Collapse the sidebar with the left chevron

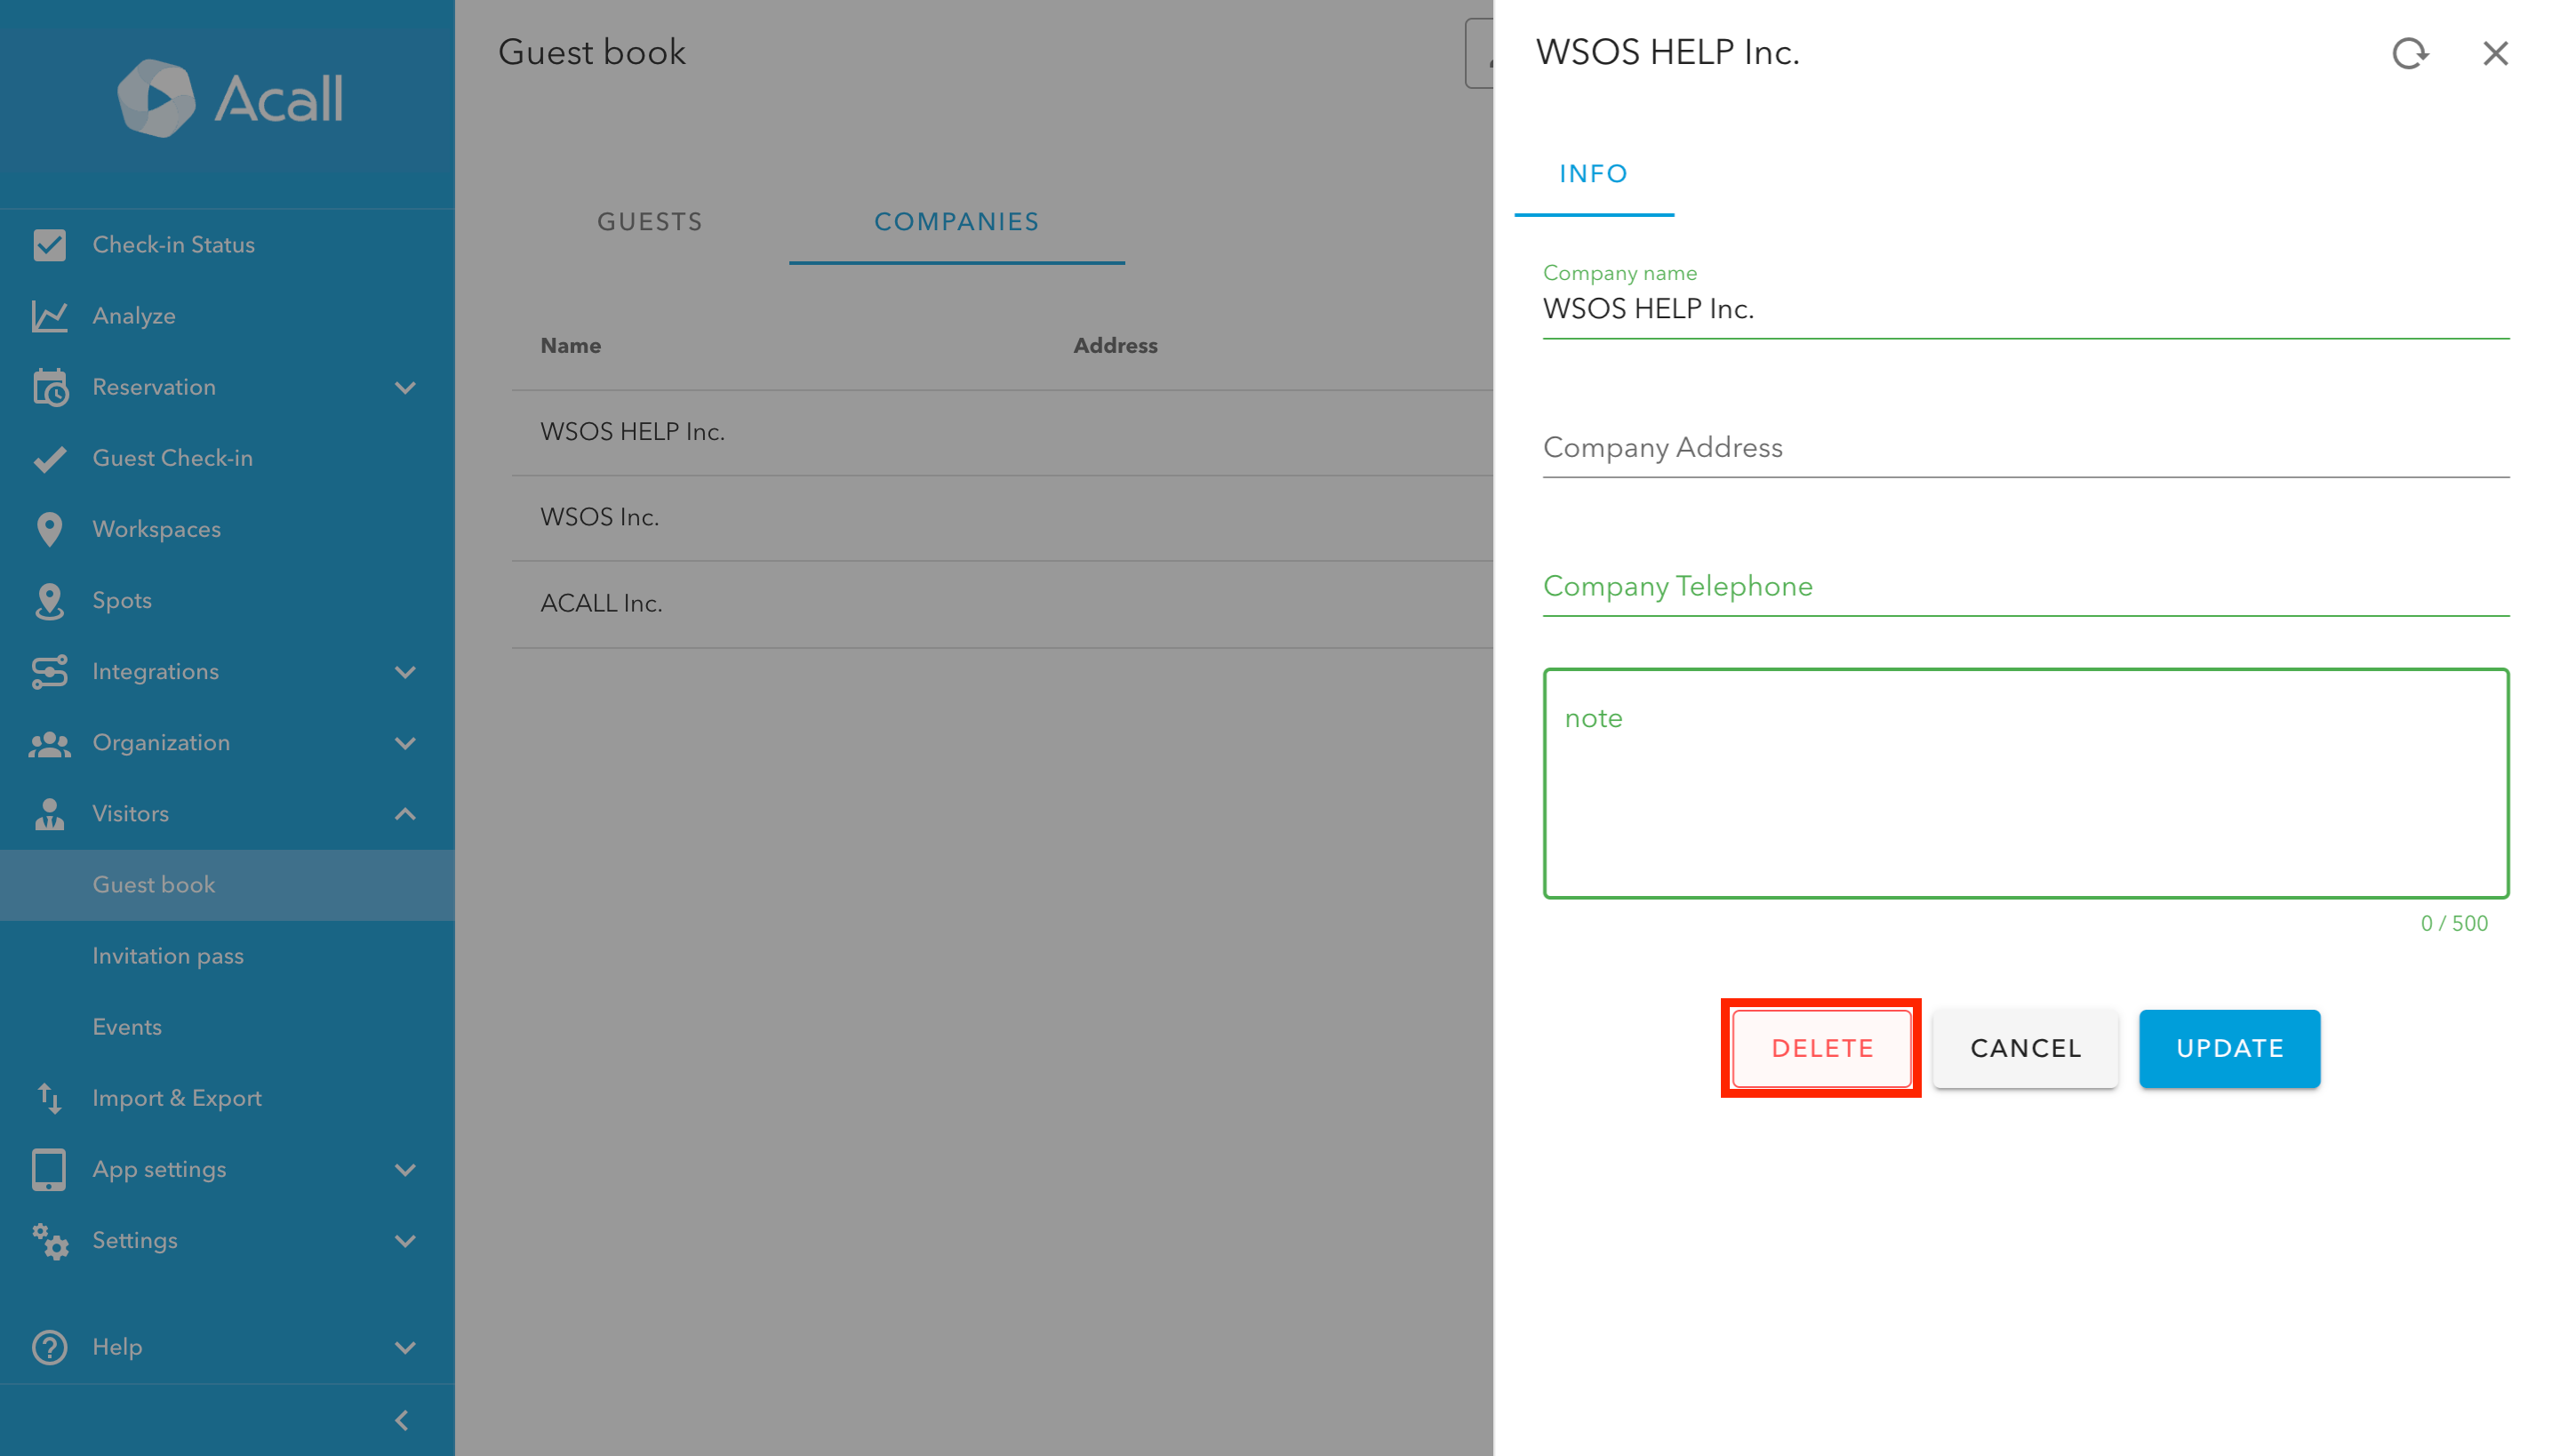click(x=402, y=1420)
